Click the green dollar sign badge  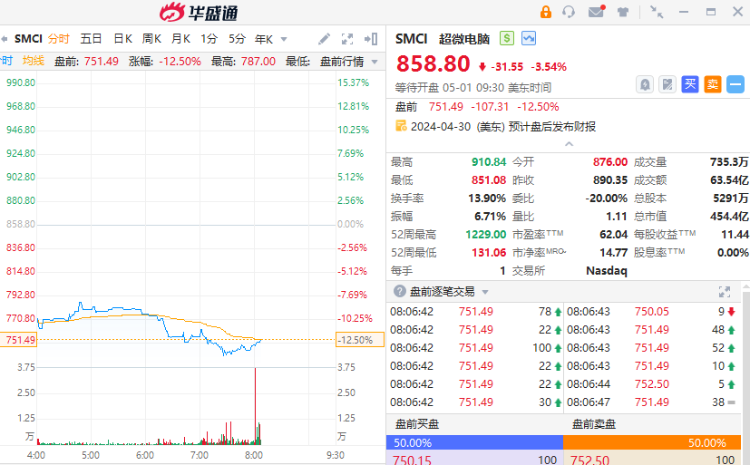pyautogui.click(x=507, y=38)
